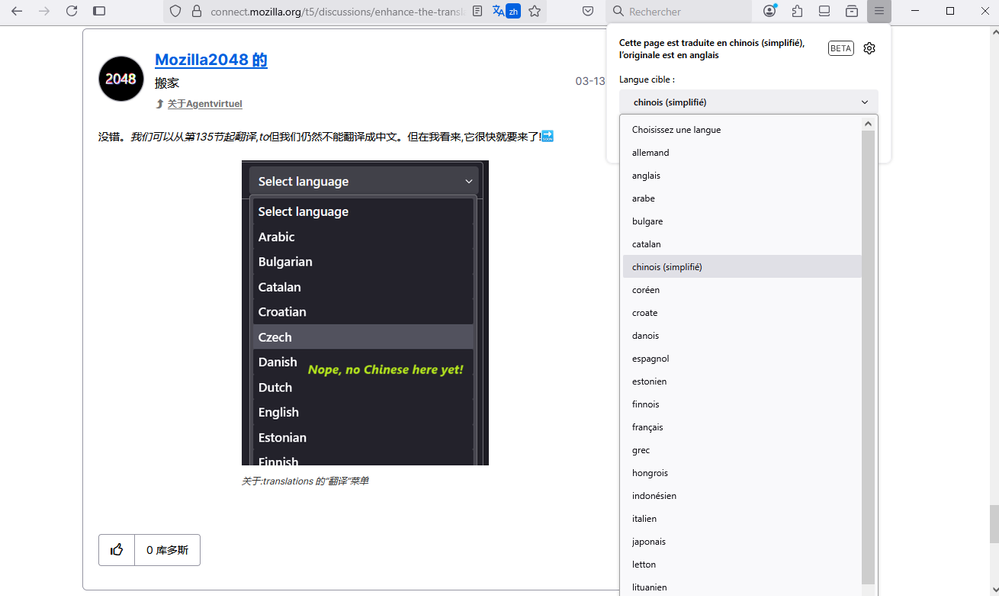Open the Firefox account icon

(770, 11)
